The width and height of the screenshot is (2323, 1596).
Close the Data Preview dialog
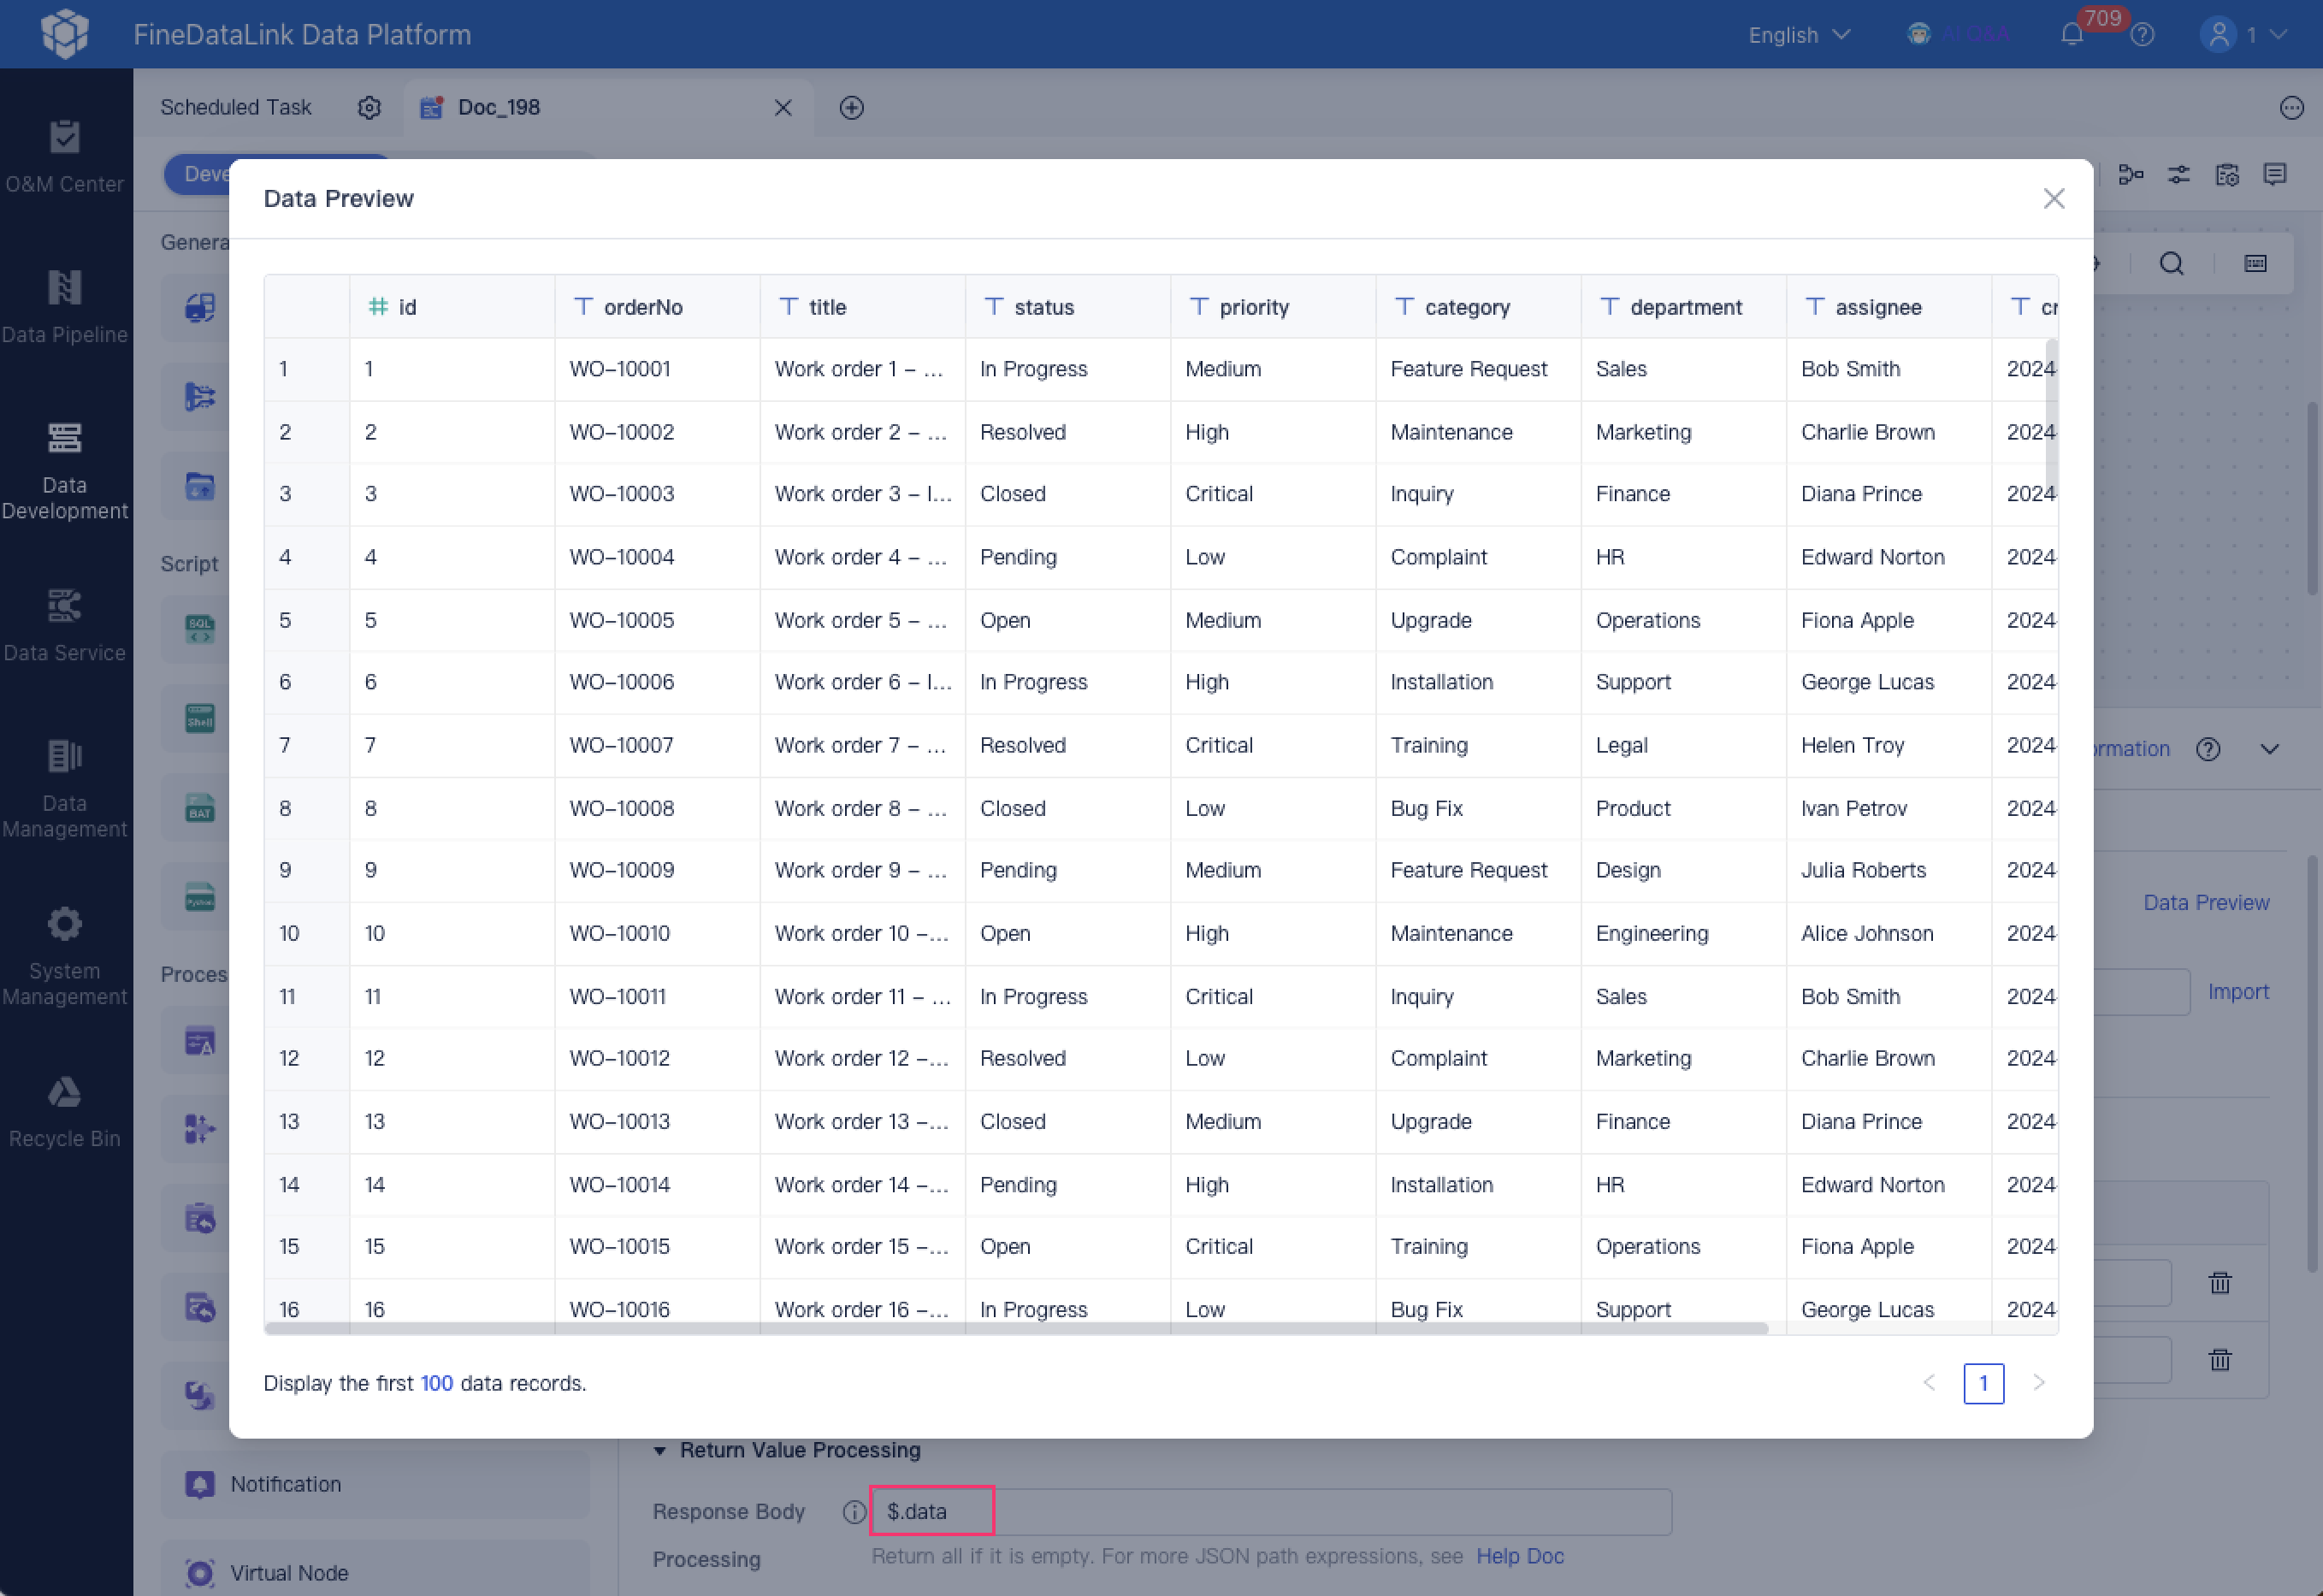point(2053,198)
